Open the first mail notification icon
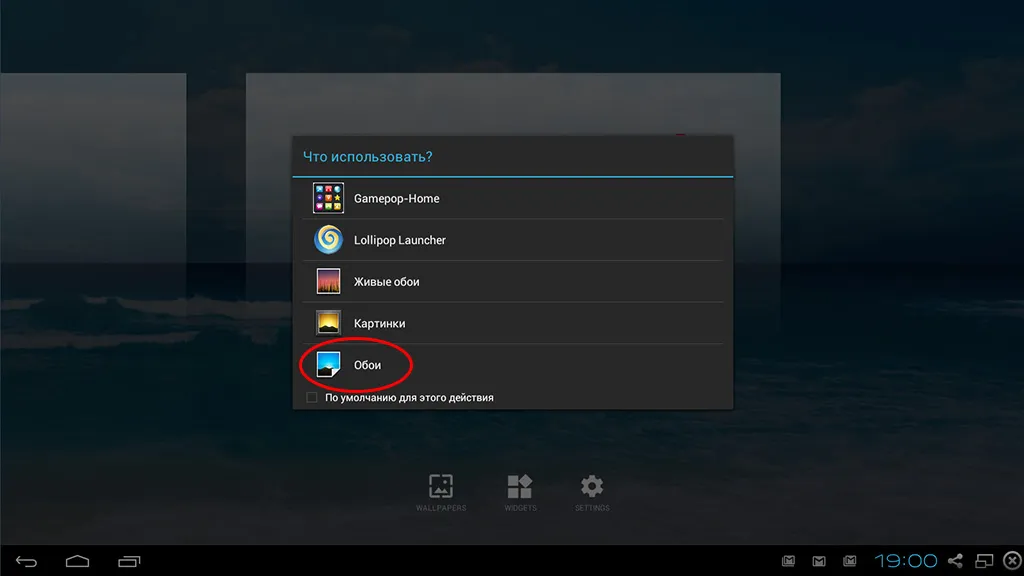1024x576 pixels. pyautogui.click(x=788, y=560)
